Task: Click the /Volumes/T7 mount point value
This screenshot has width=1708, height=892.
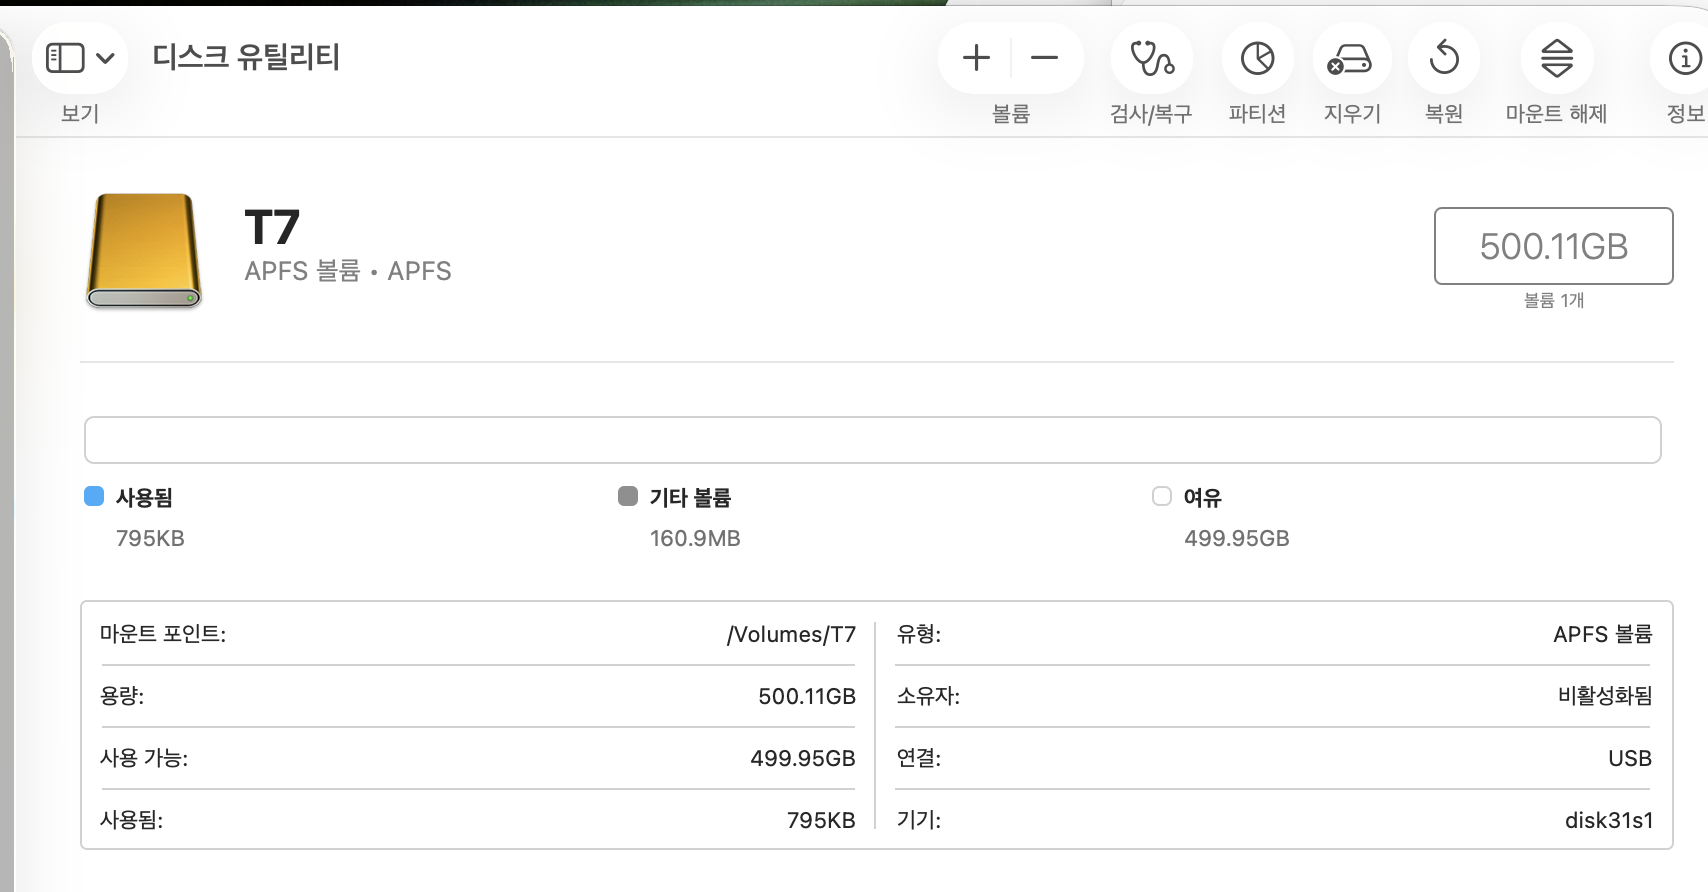Action: (x=791, y=634)
